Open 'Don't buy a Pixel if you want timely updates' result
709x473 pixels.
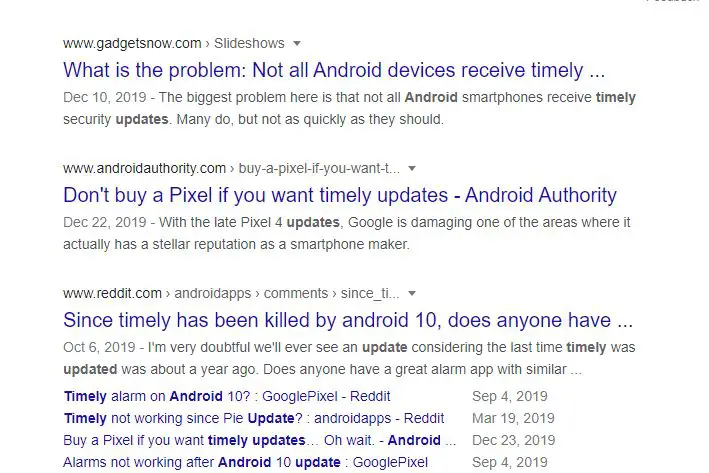[x=340, y=195]
